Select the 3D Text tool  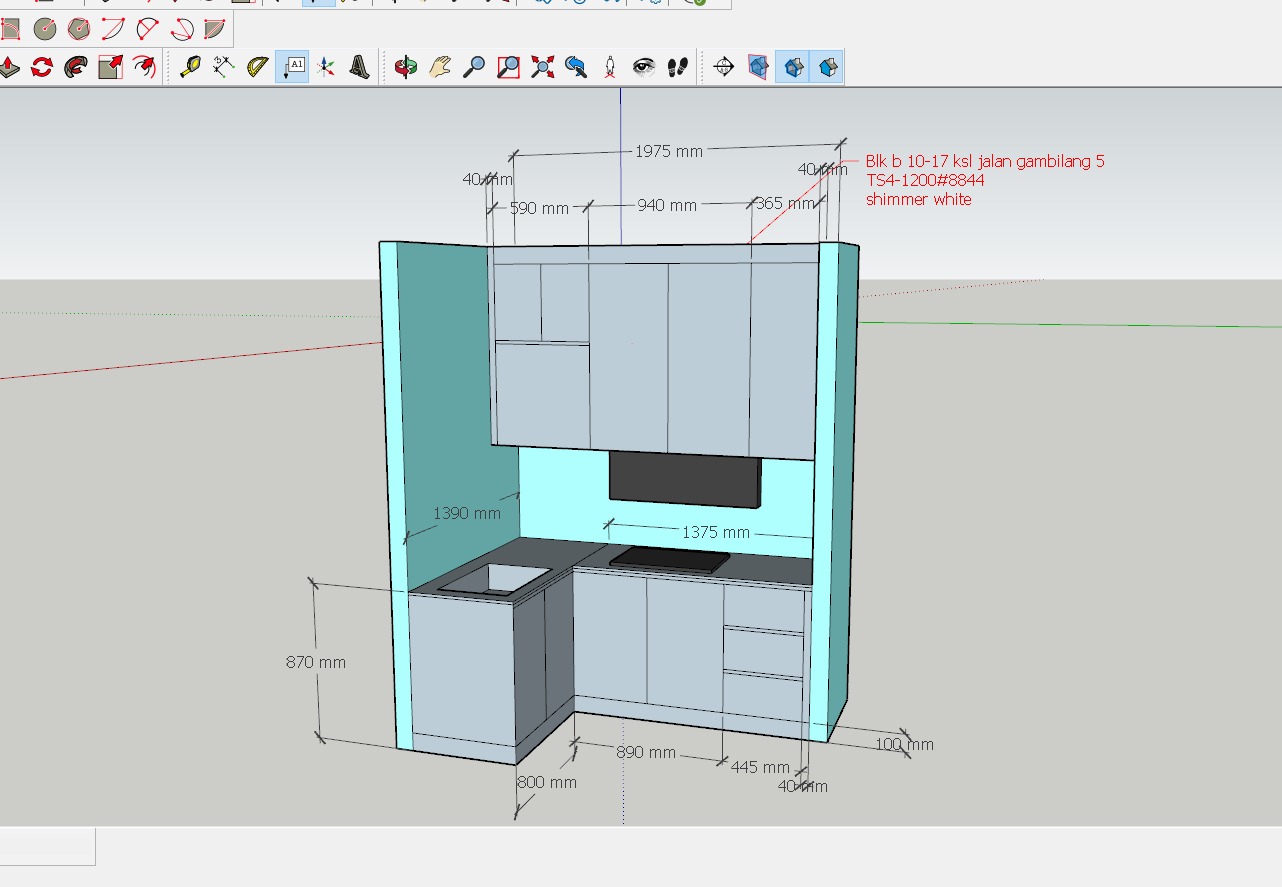(x=359, y=67)
